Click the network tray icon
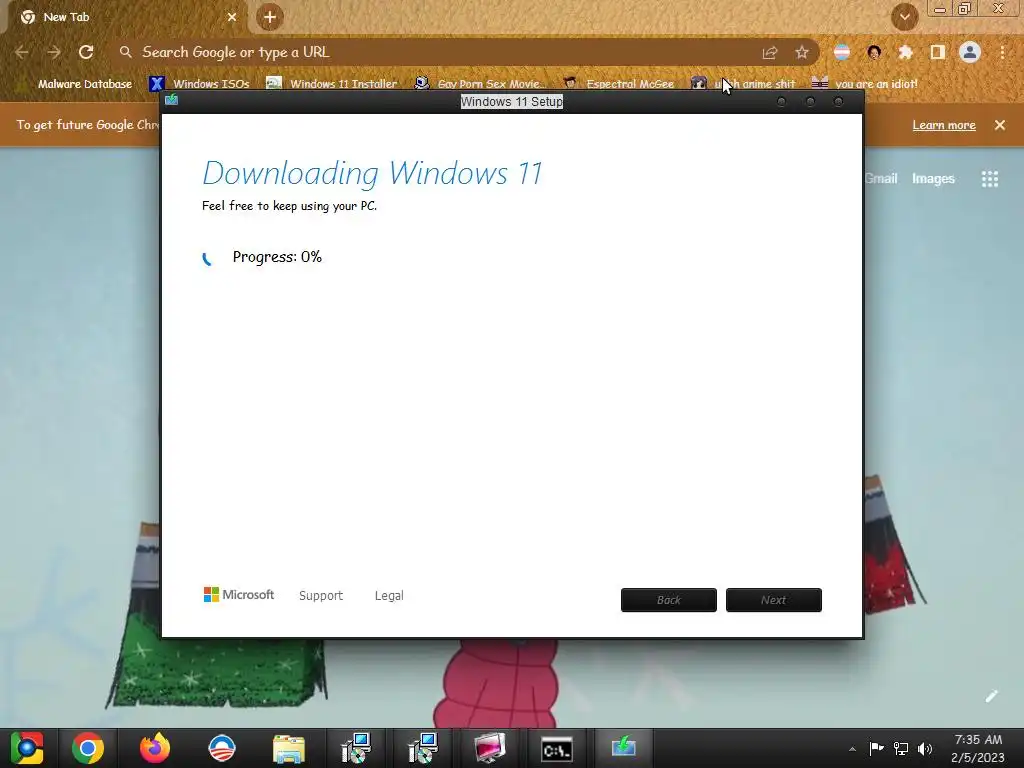Viewport: 1024px width, 768px height. 901,748
